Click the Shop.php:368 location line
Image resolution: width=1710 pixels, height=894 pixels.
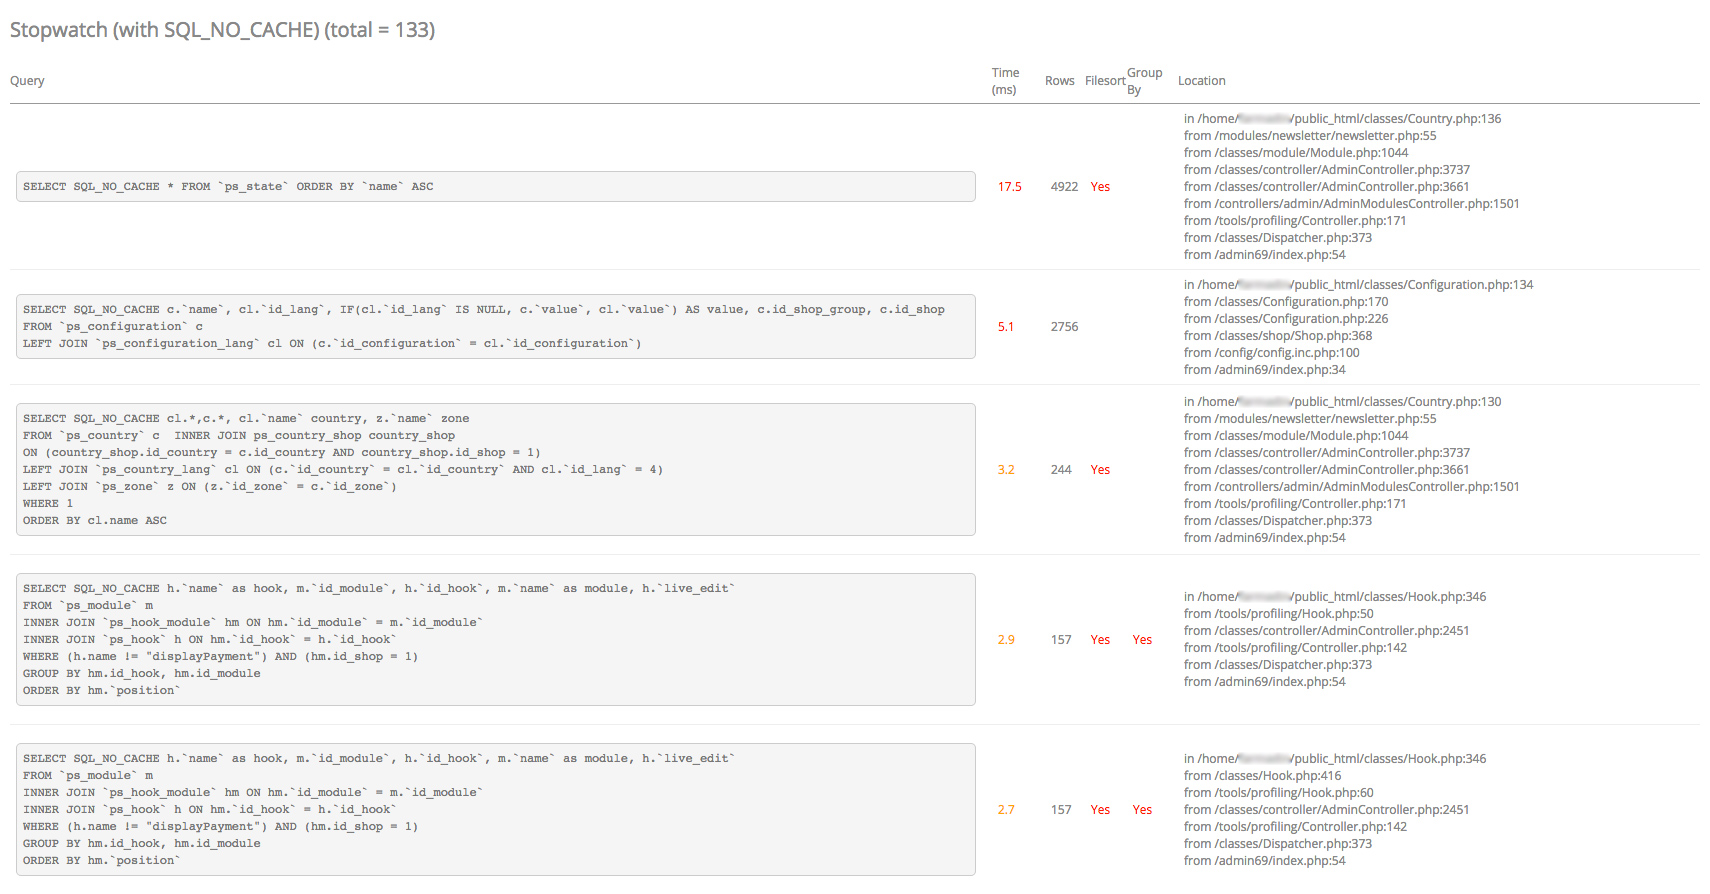click(1278, 336)
